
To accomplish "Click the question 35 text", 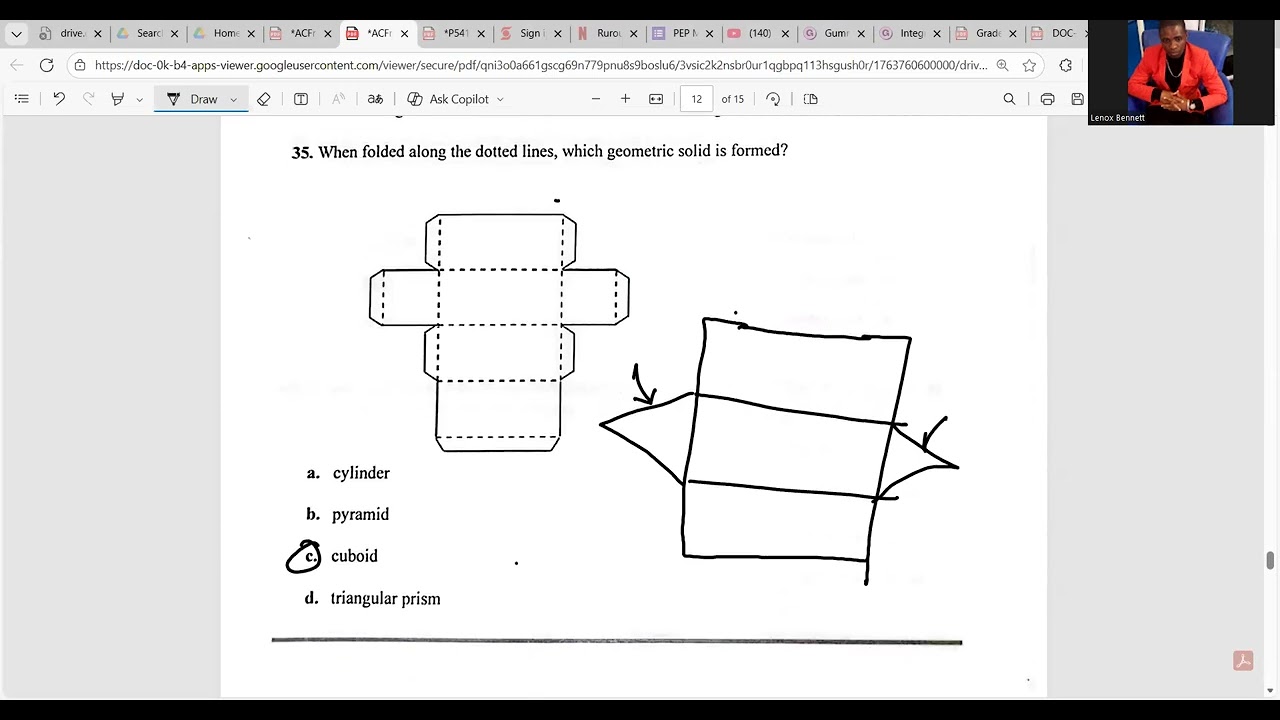I will click(x=540, y=151).
